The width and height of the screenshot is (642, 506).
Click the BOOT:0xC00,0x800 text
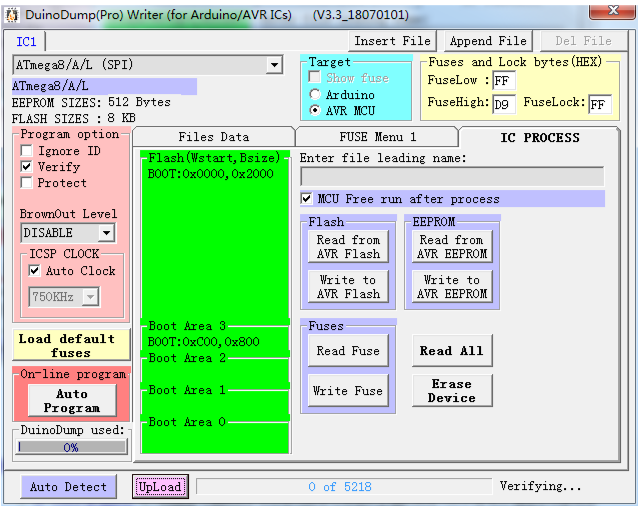pyautogui.click(x=203, y=341)
